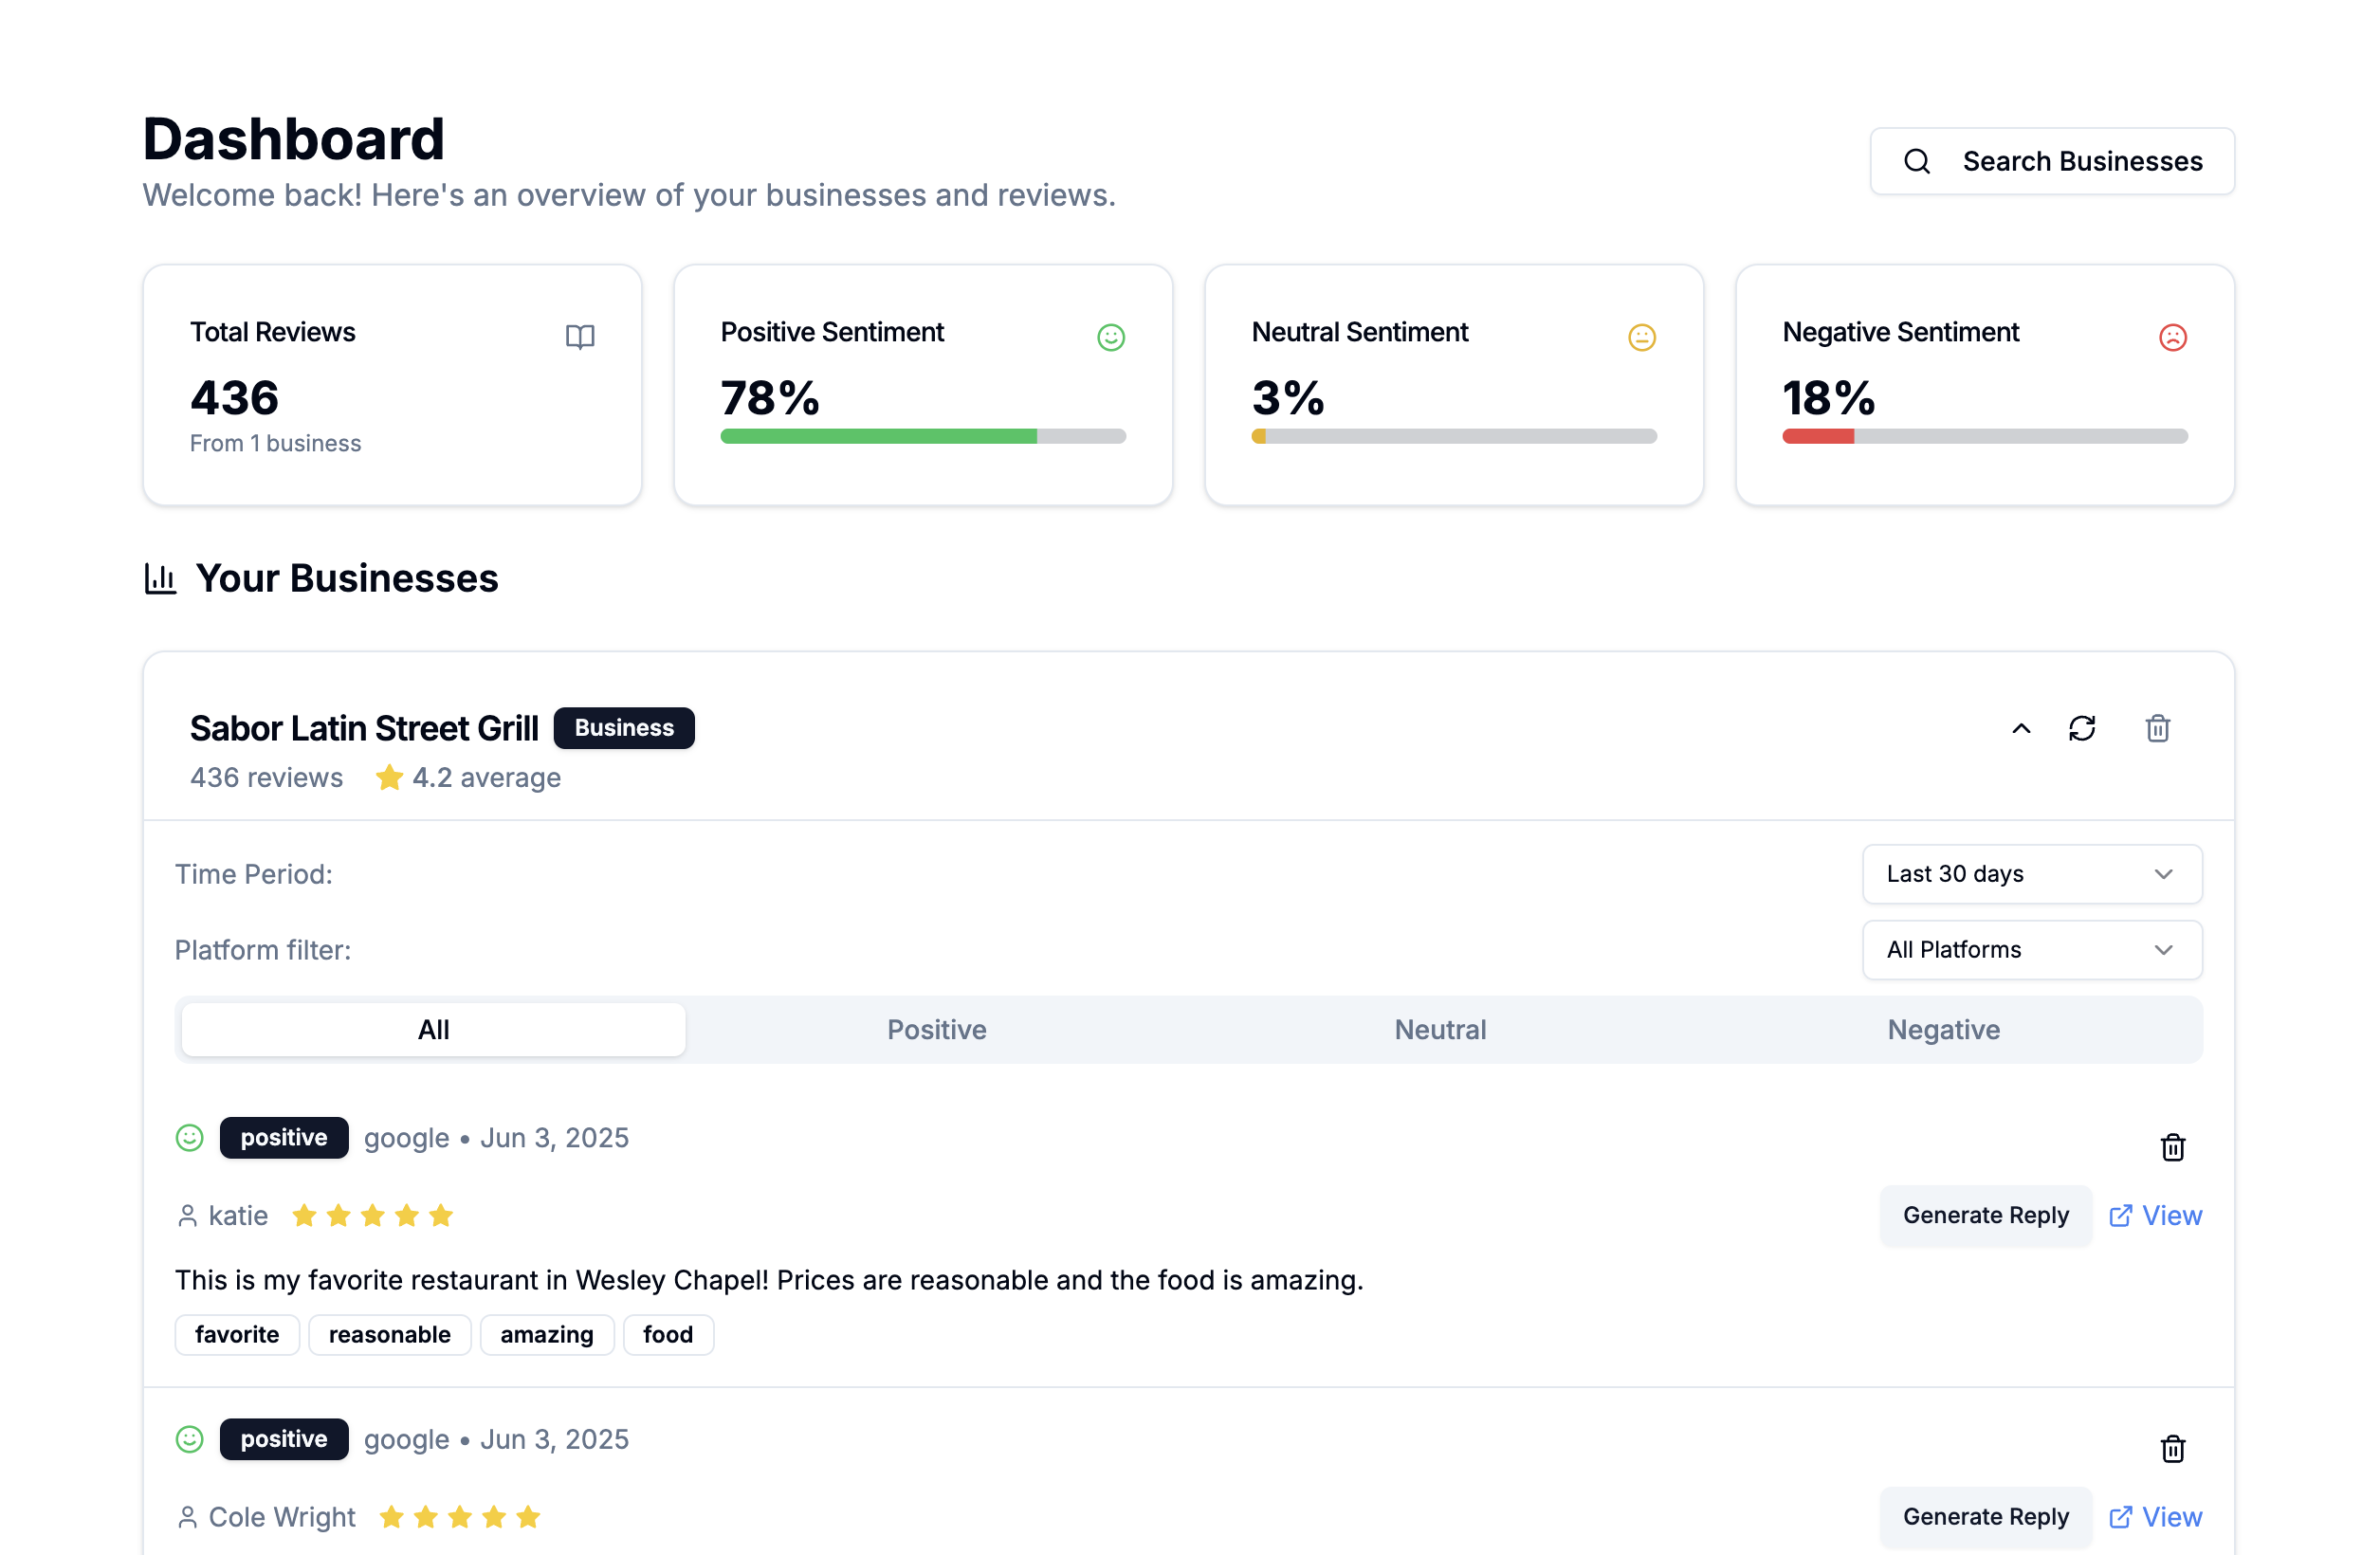The width and height of the screenshot is (2380, 1555).
Task: Open the Last 30 days time period dropdown
Action: [x=2031, y=873]
